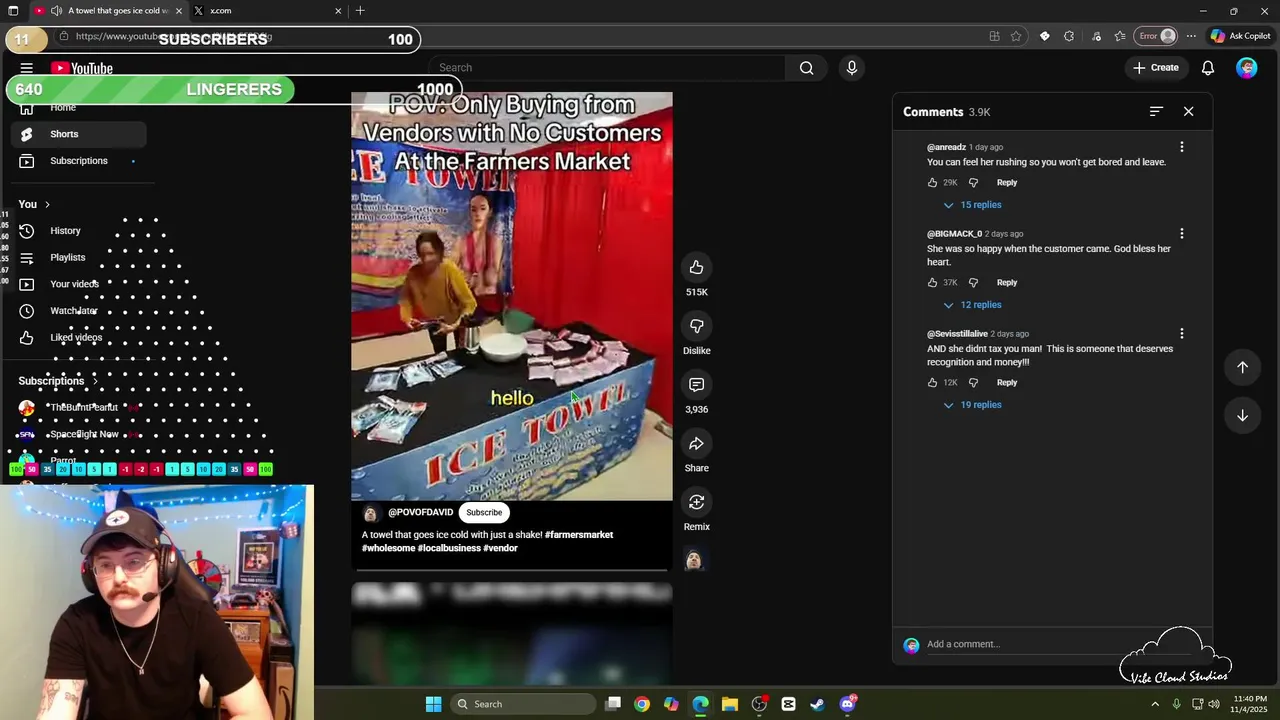Favorite this page with the star icon
This screenshot has height=720, width=1280.
click(x=1016, y=36)
